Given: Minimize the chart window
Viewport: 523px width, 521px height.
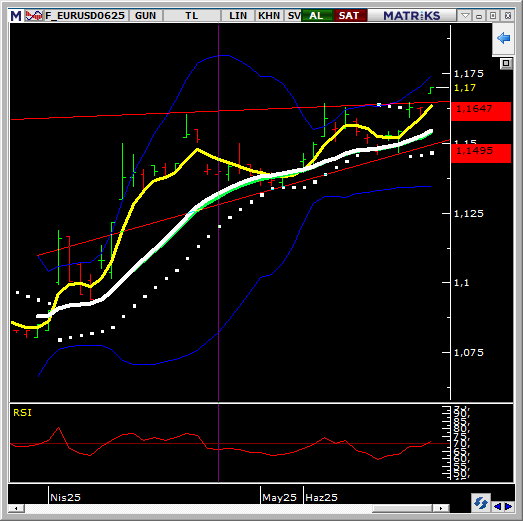Looking at the screenshot, I should coord(479,16).
